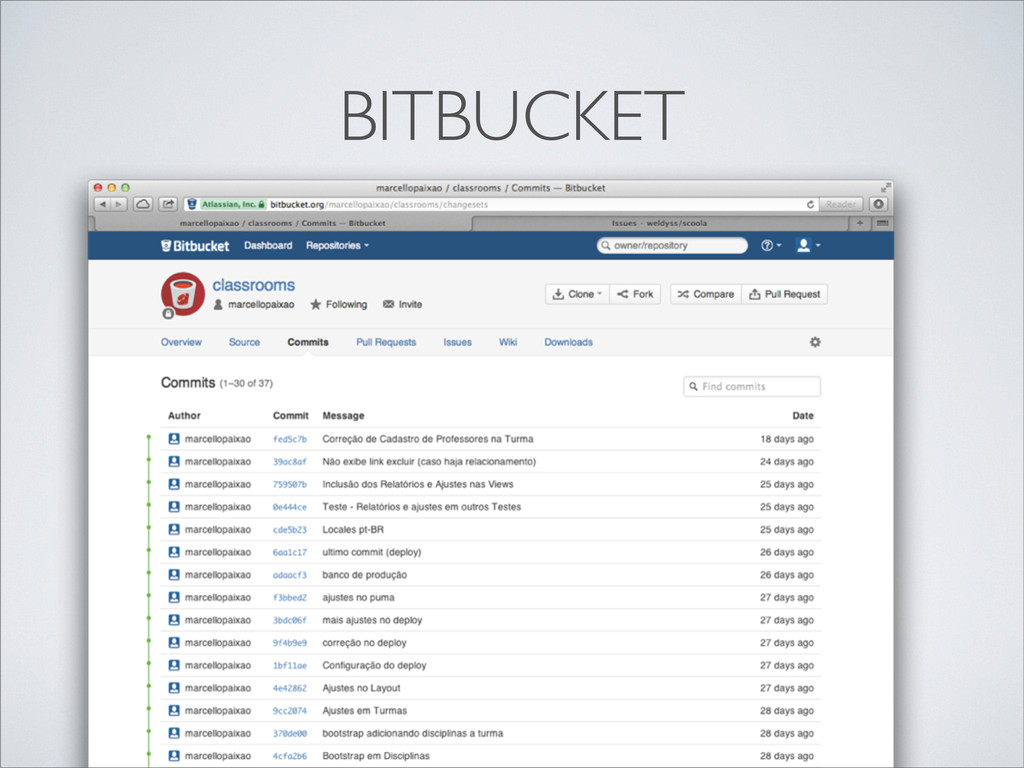Switch to the Pull Requests tab
Image resolution: width=1024 pixels, height=768 pixels.
386,342
